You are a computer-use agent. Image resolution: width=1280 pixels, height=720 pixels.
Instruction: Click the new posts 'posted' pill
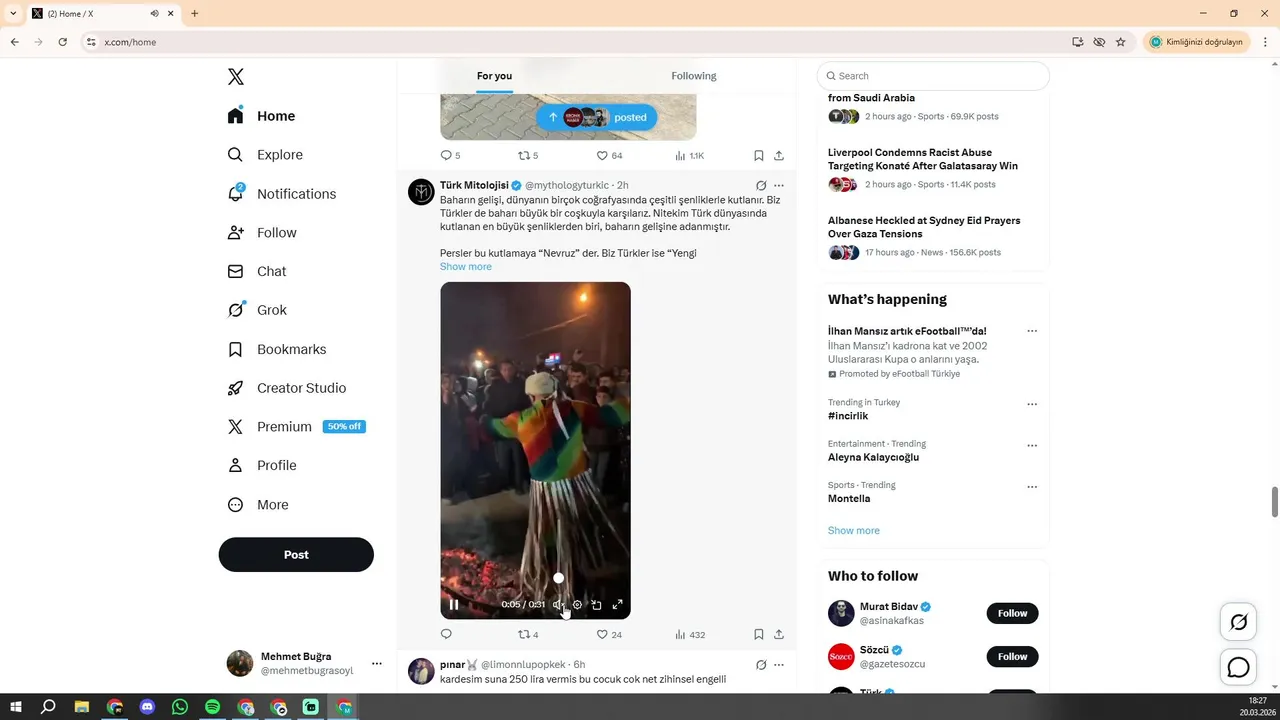(x=596, y=117)
